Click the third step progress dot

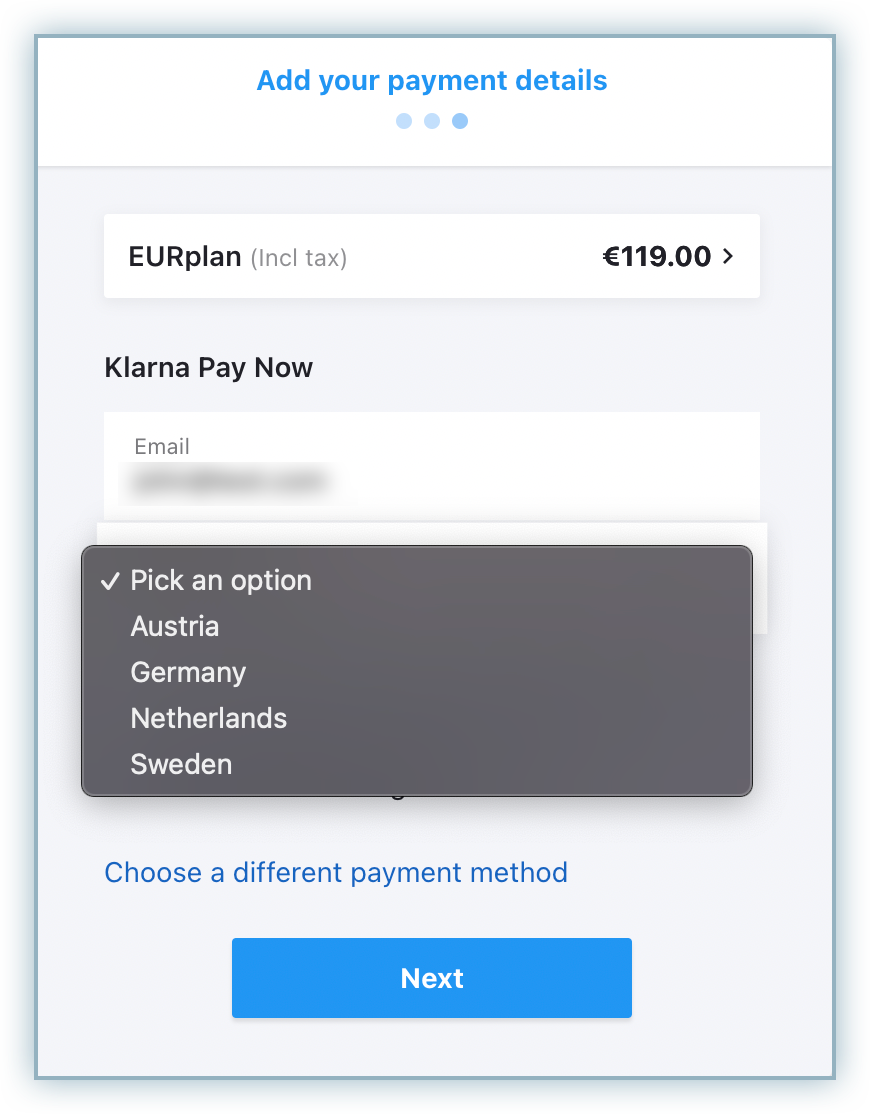point(460,121)
